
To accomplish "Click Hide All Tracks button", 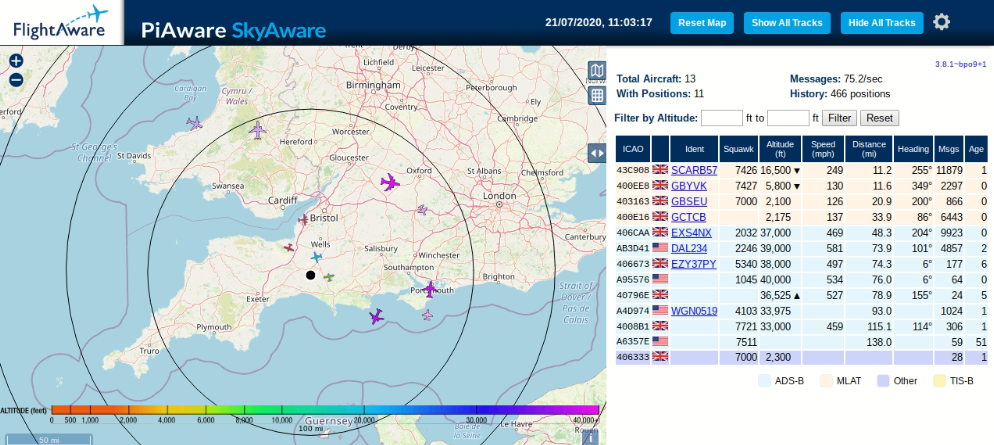I will point(882,23).
